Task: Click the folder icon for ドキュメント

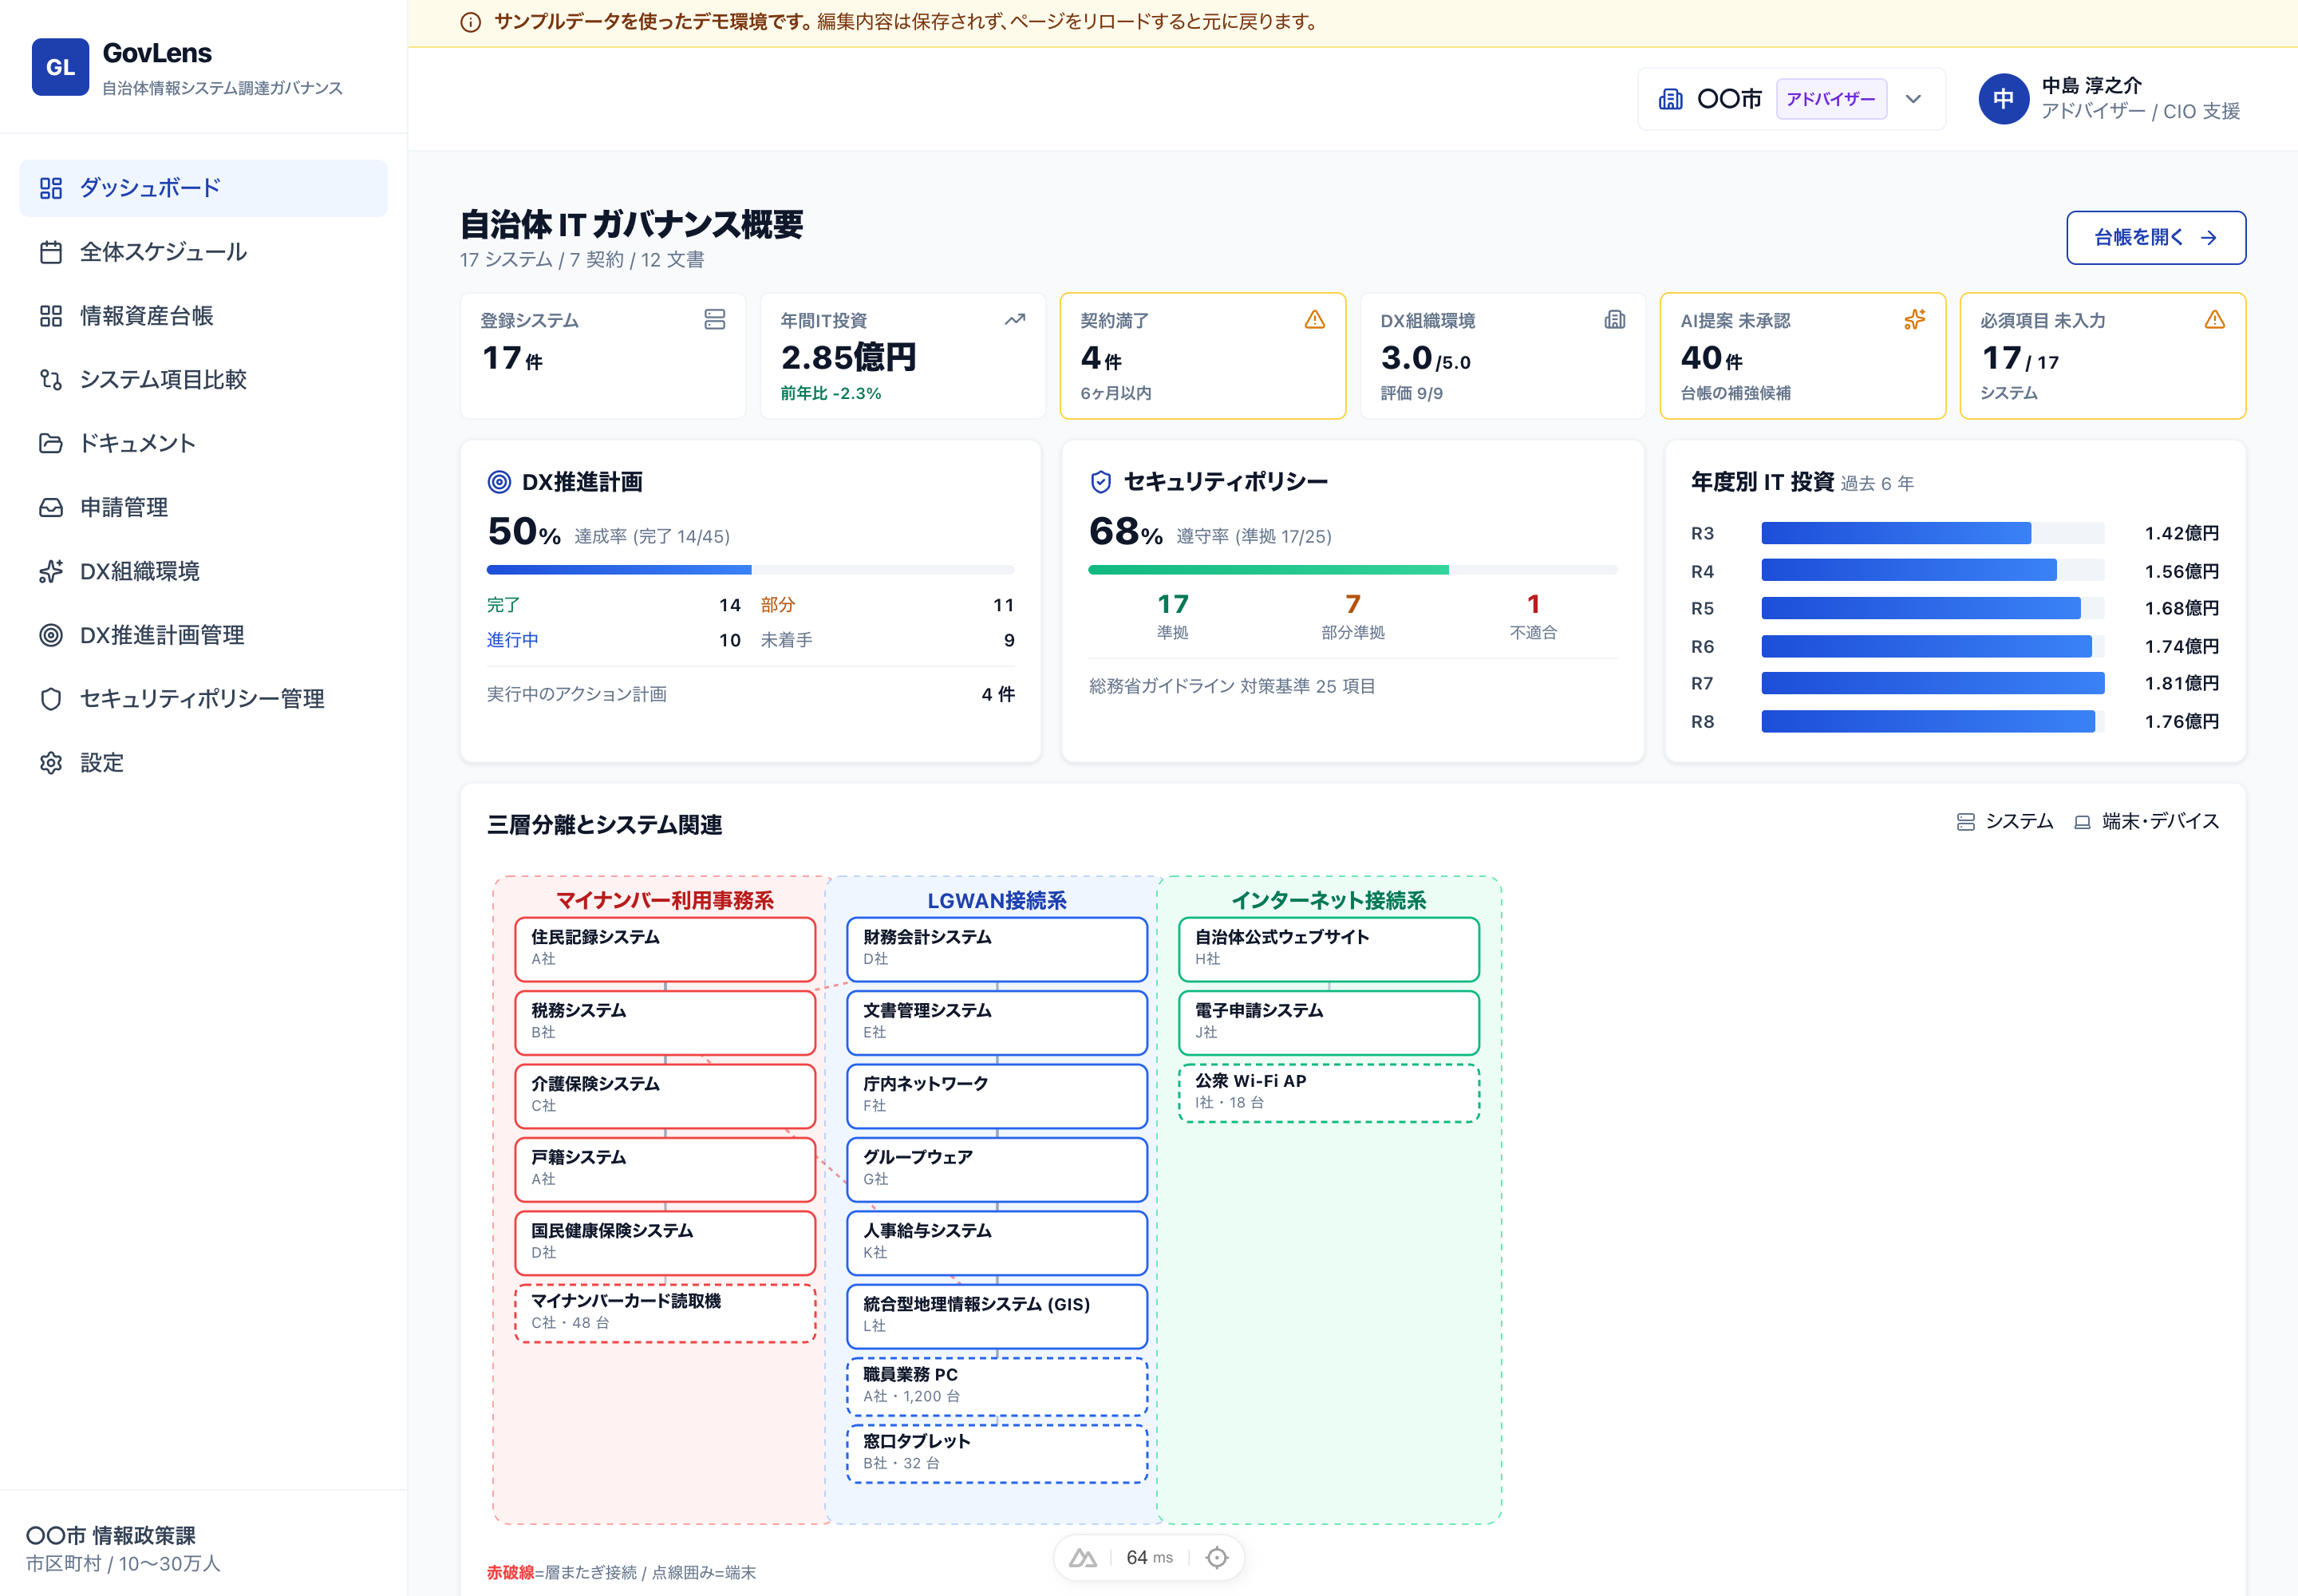Action: coord(51,443)
